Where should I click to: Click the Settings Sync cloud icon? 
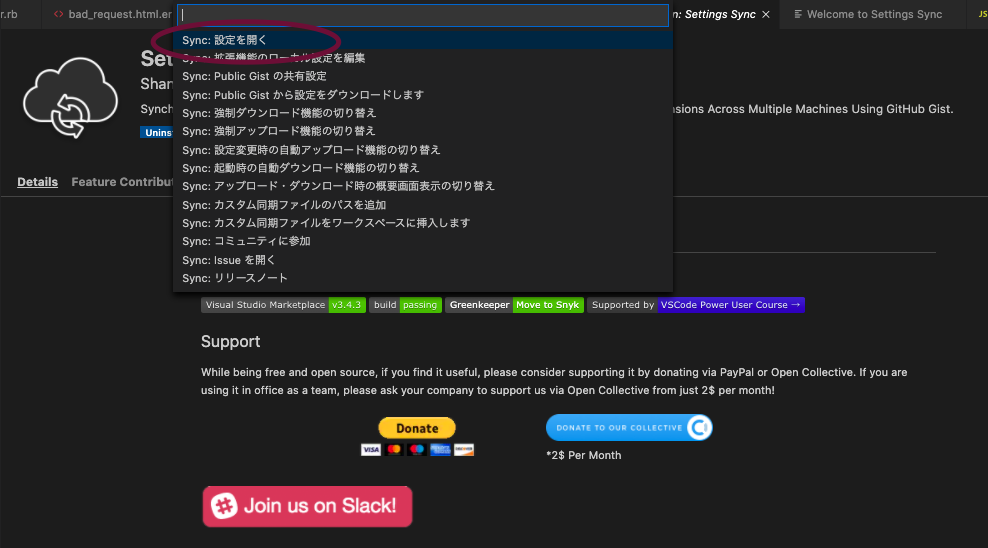70,98
